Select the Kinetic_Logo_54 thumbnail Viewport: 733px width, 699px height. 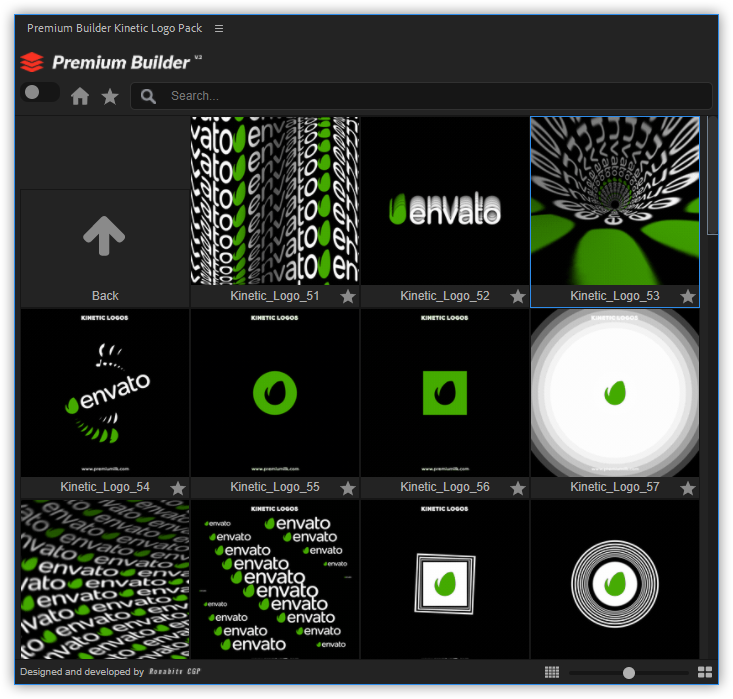tap(105, 393)
